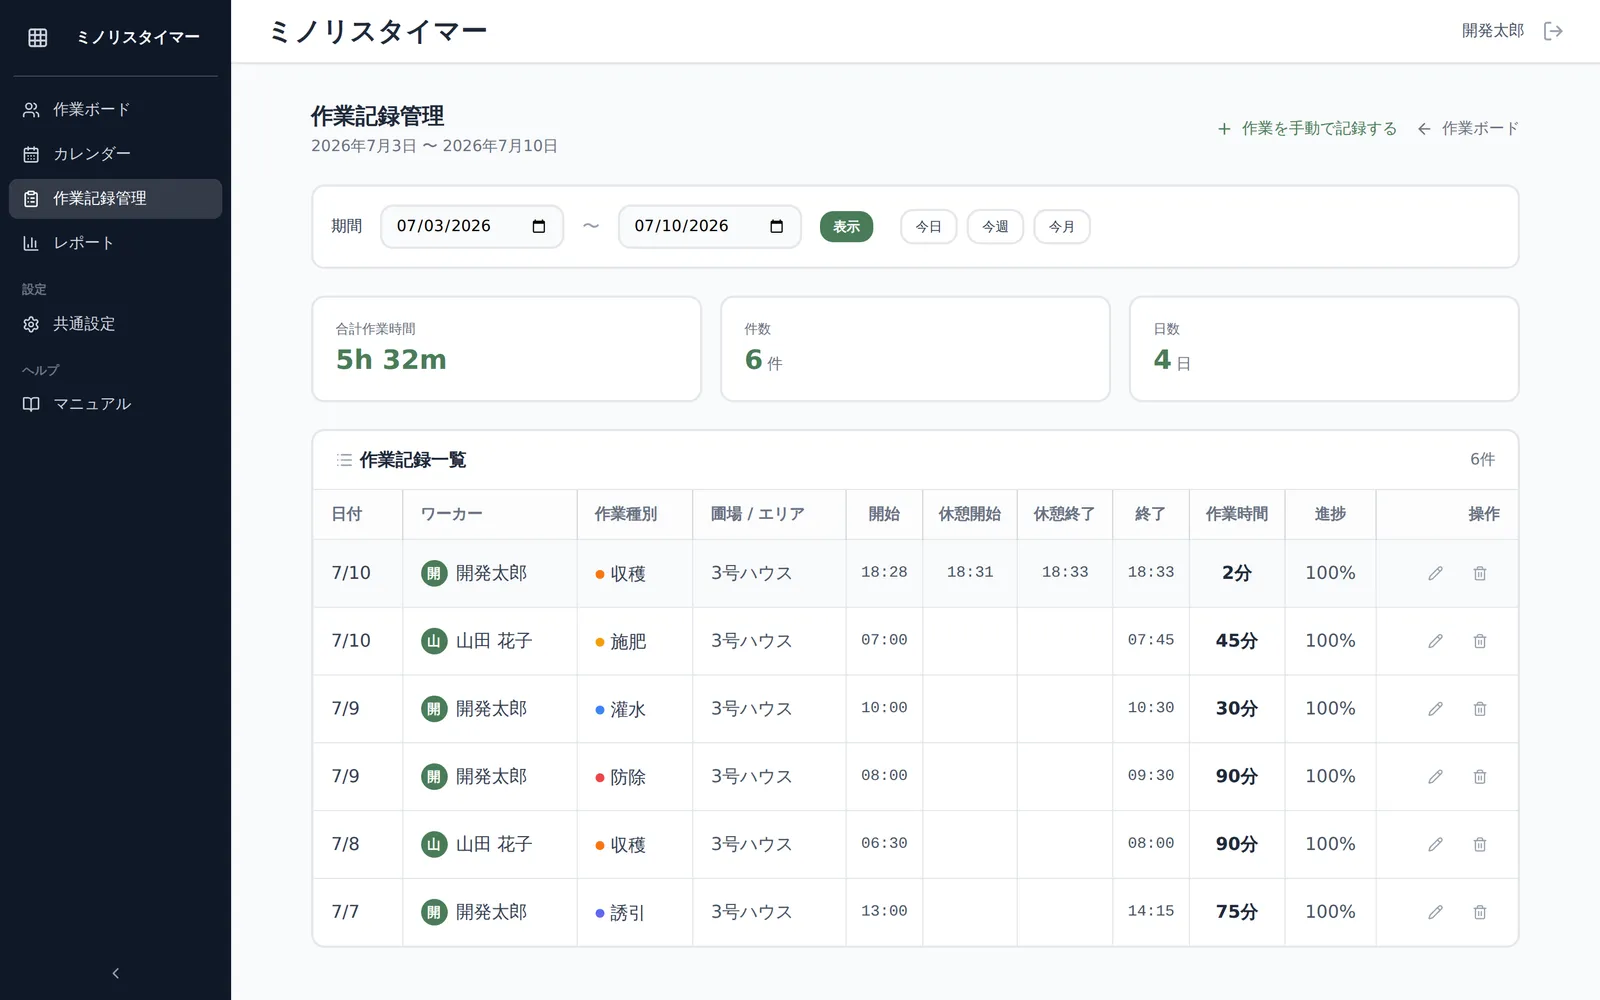
Task: Click the start time 06:30
Action: pyautogui.click(x=884, y=843)
